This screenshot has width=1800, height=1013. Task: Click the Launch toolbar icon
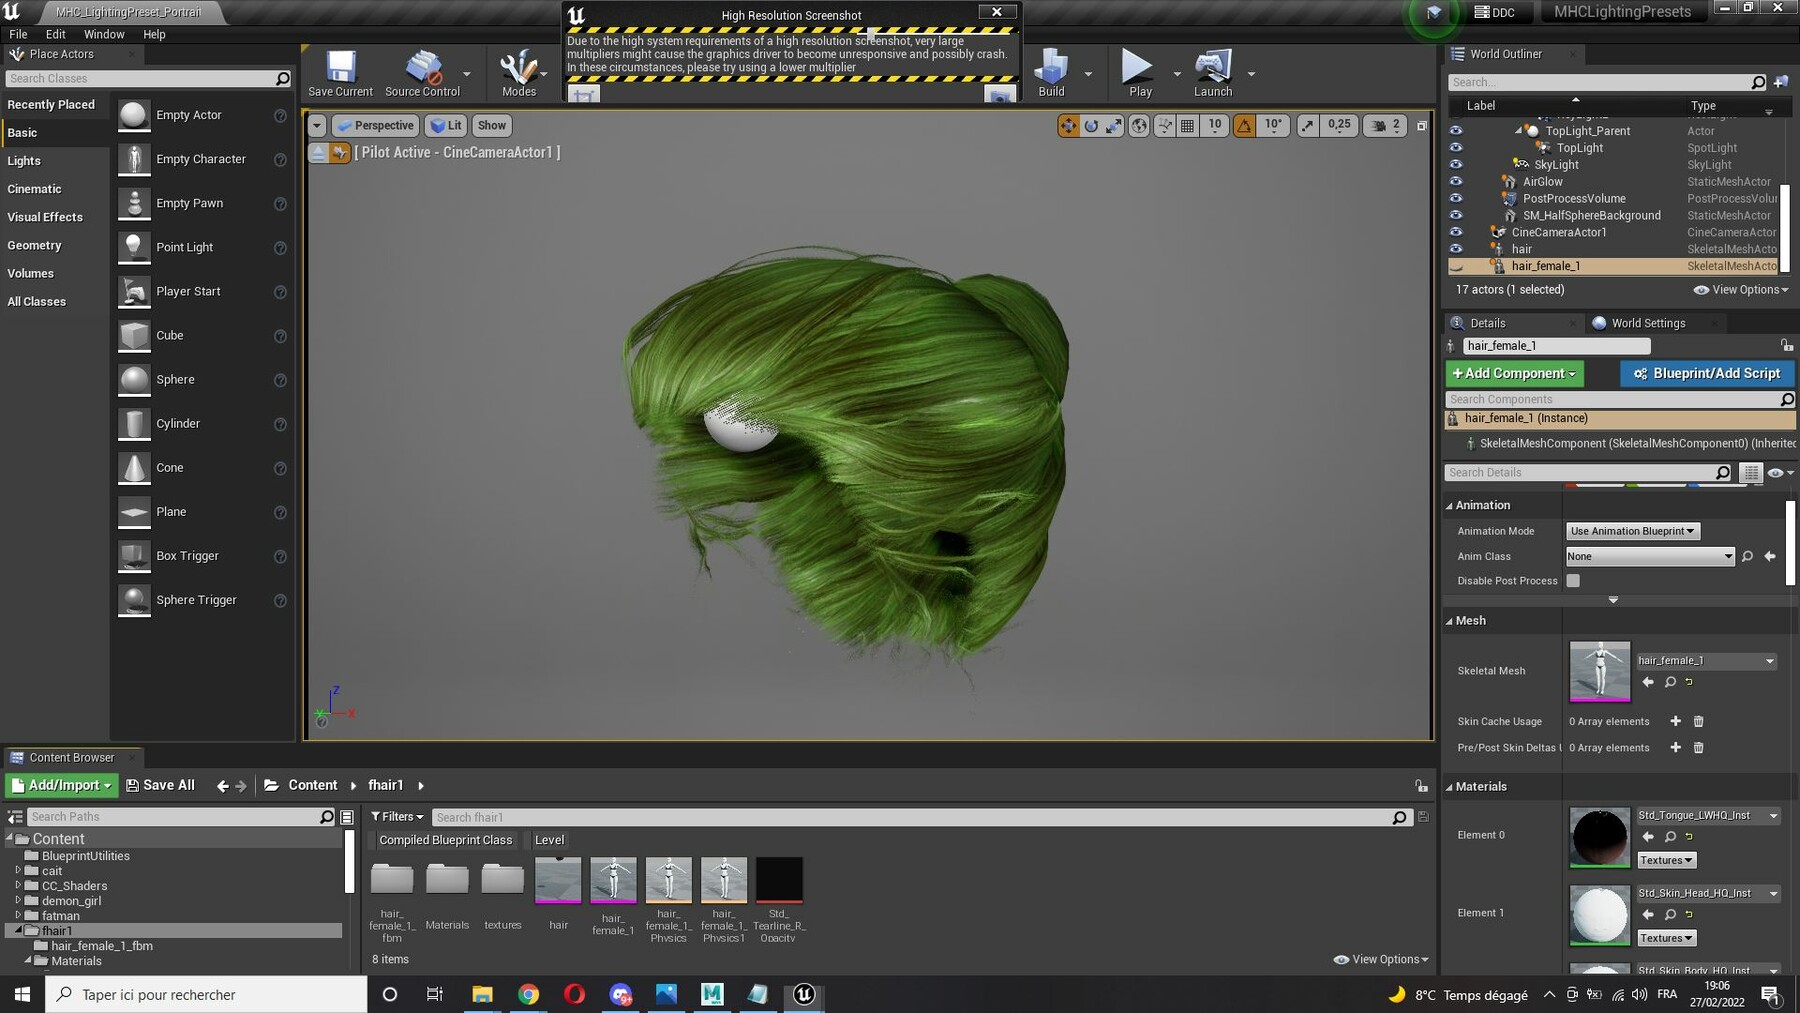[1213, 73]
